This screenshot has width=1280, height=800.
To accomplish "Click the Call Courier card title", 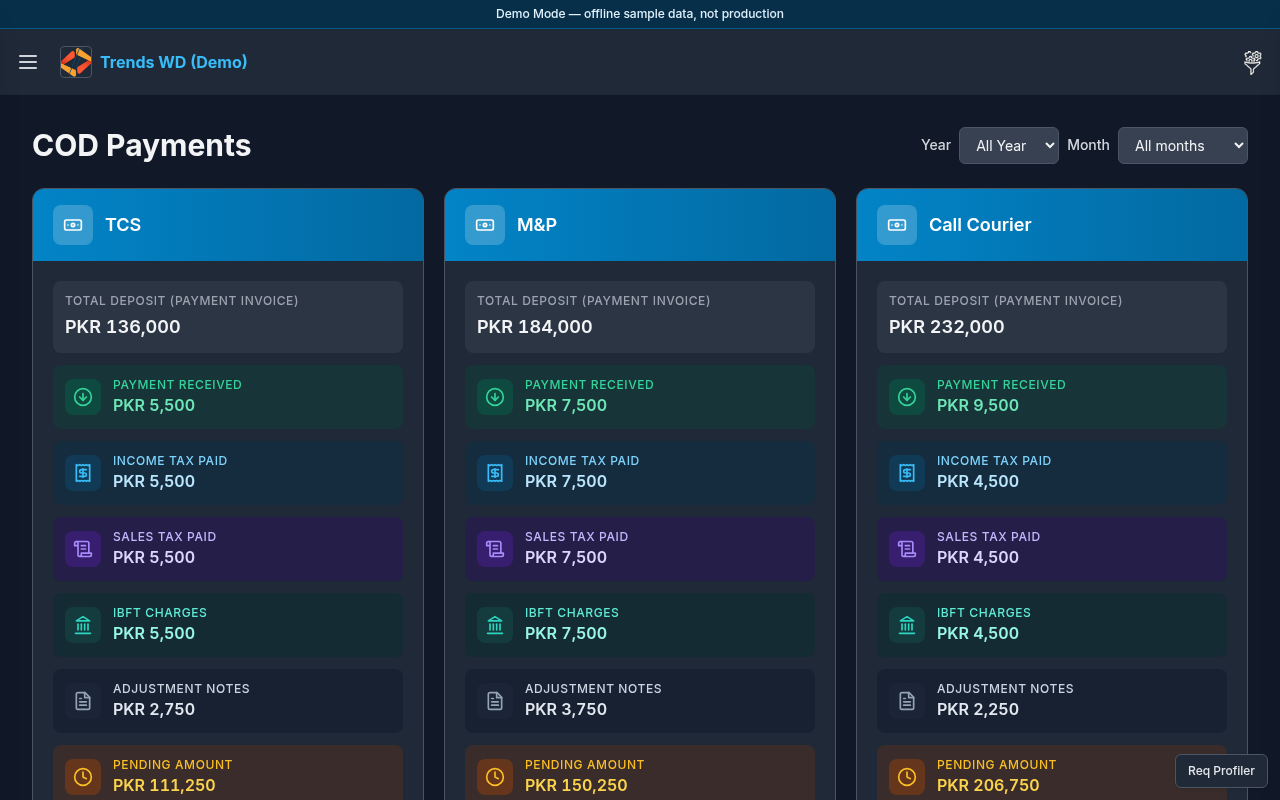I will click(980, 225).
